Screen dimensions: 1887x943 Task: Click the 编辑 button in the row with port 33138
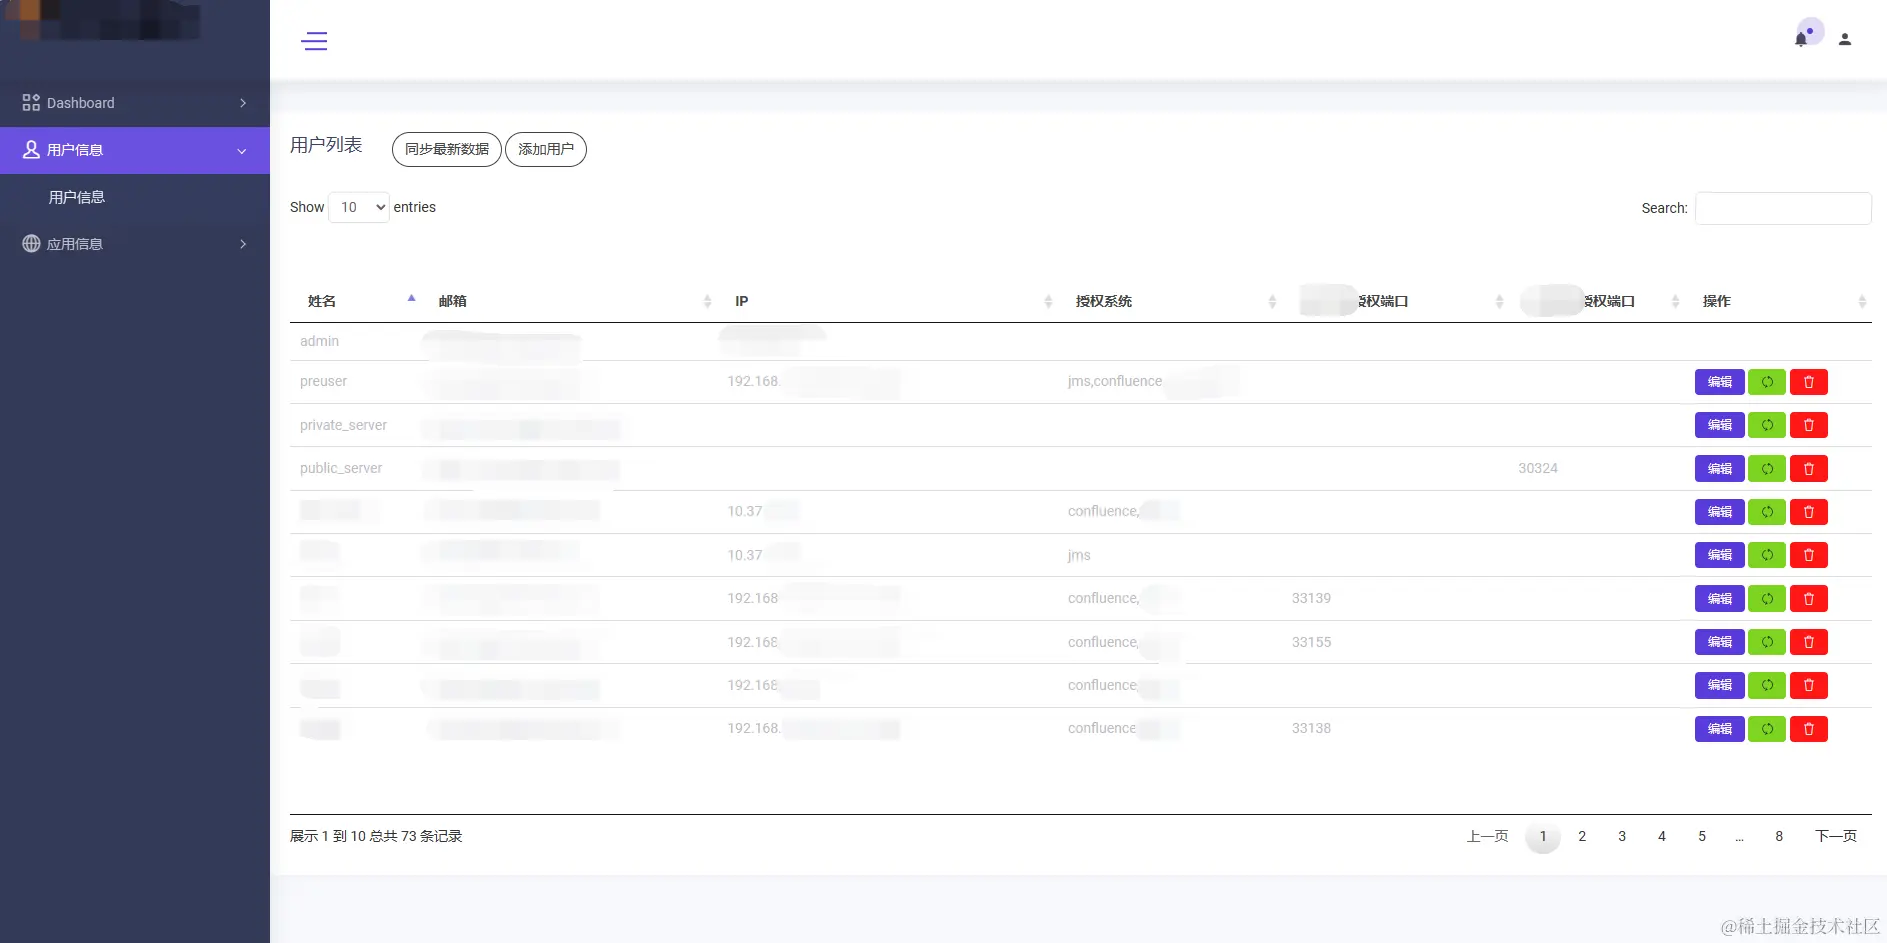click(1720, 729)
